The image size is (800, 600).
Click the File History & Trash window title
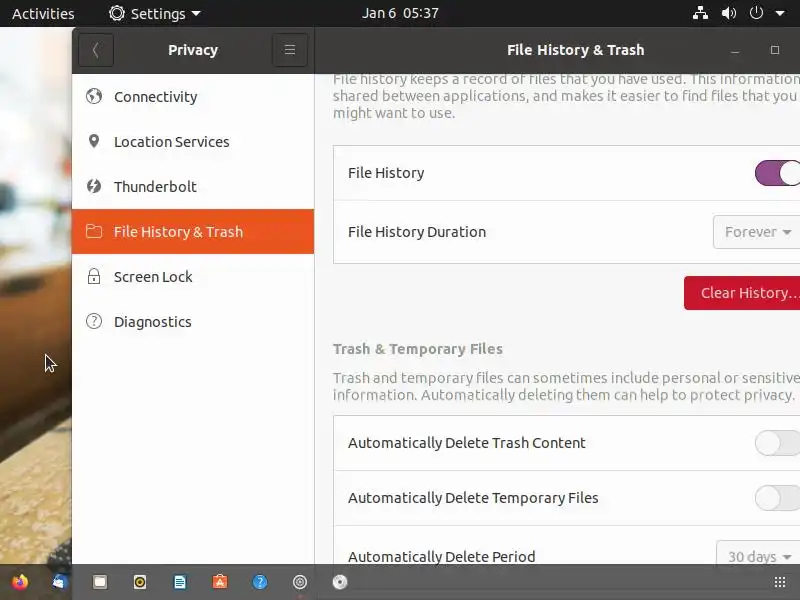click(576, 50)
